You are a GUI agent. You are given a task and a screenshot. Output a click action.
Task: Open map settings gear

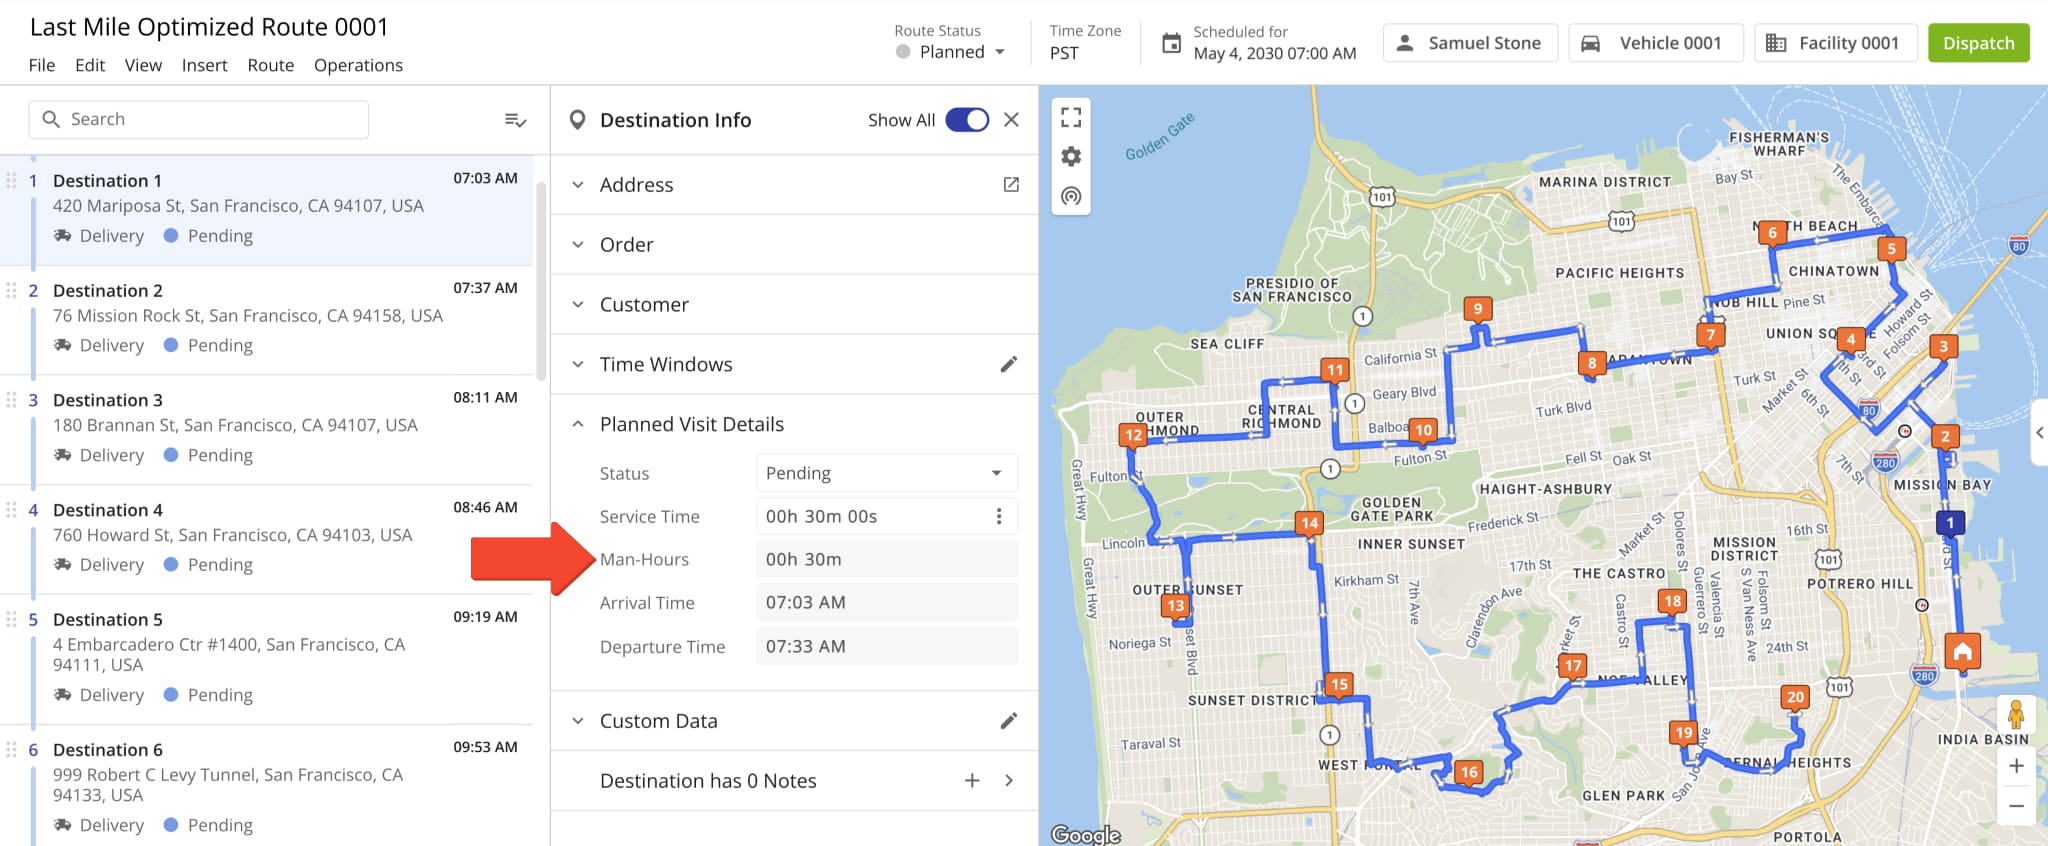coord(1071,157)
